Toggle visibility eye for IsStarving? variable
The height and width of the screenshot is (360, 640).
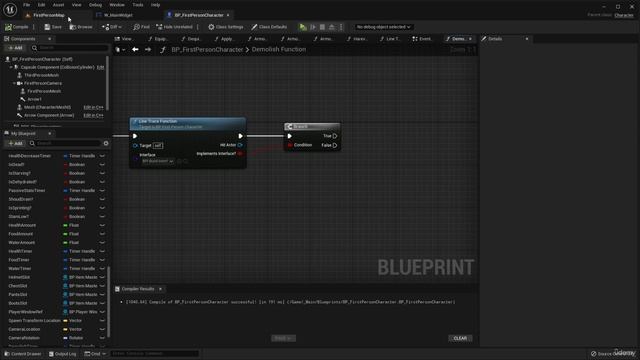click(102, 173)
